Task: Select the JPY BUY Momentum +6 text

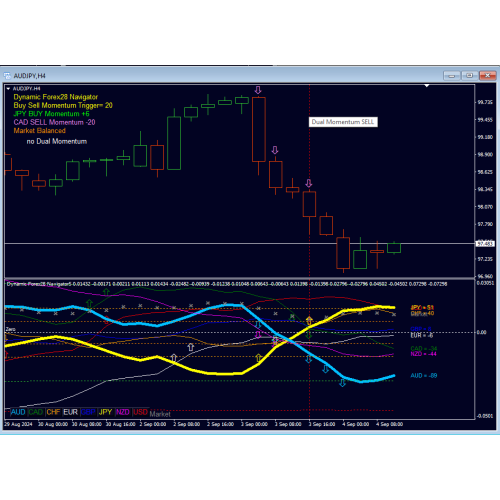Action: pyautogui.click(x=51, y=114)
